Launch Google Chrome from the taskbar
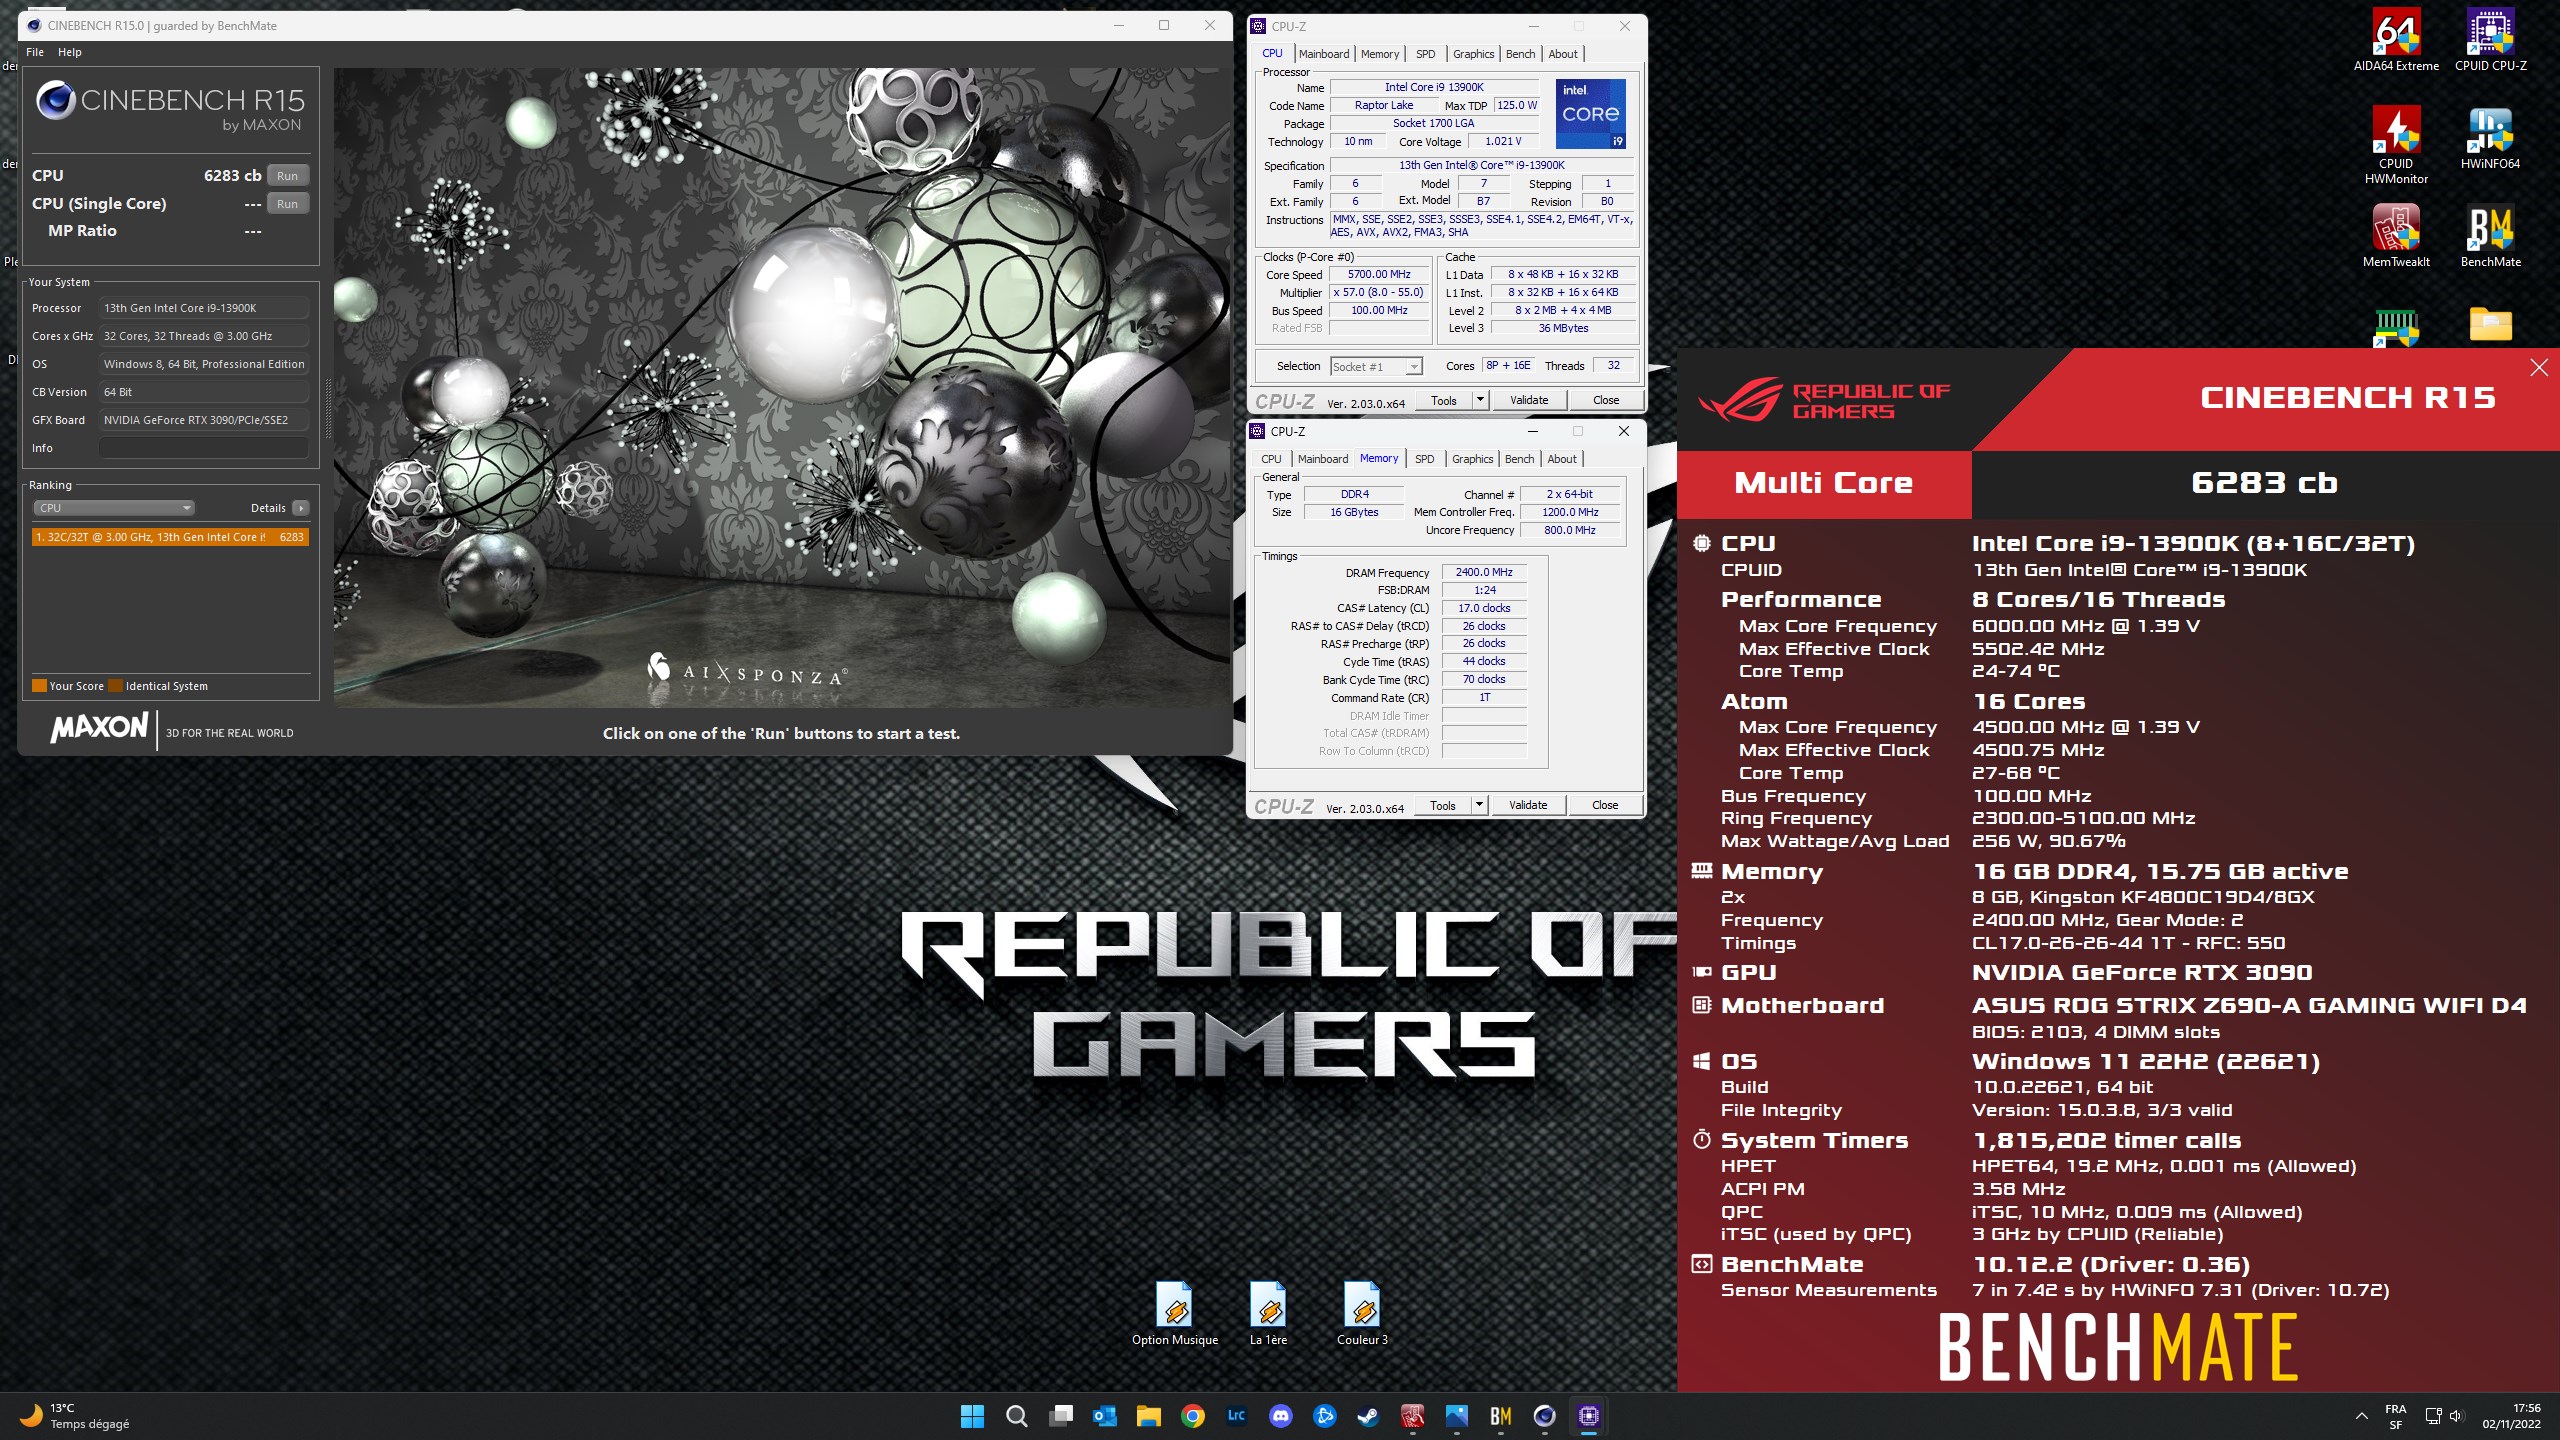The image size is (2560, 1440). (x=1192, y=1416)
